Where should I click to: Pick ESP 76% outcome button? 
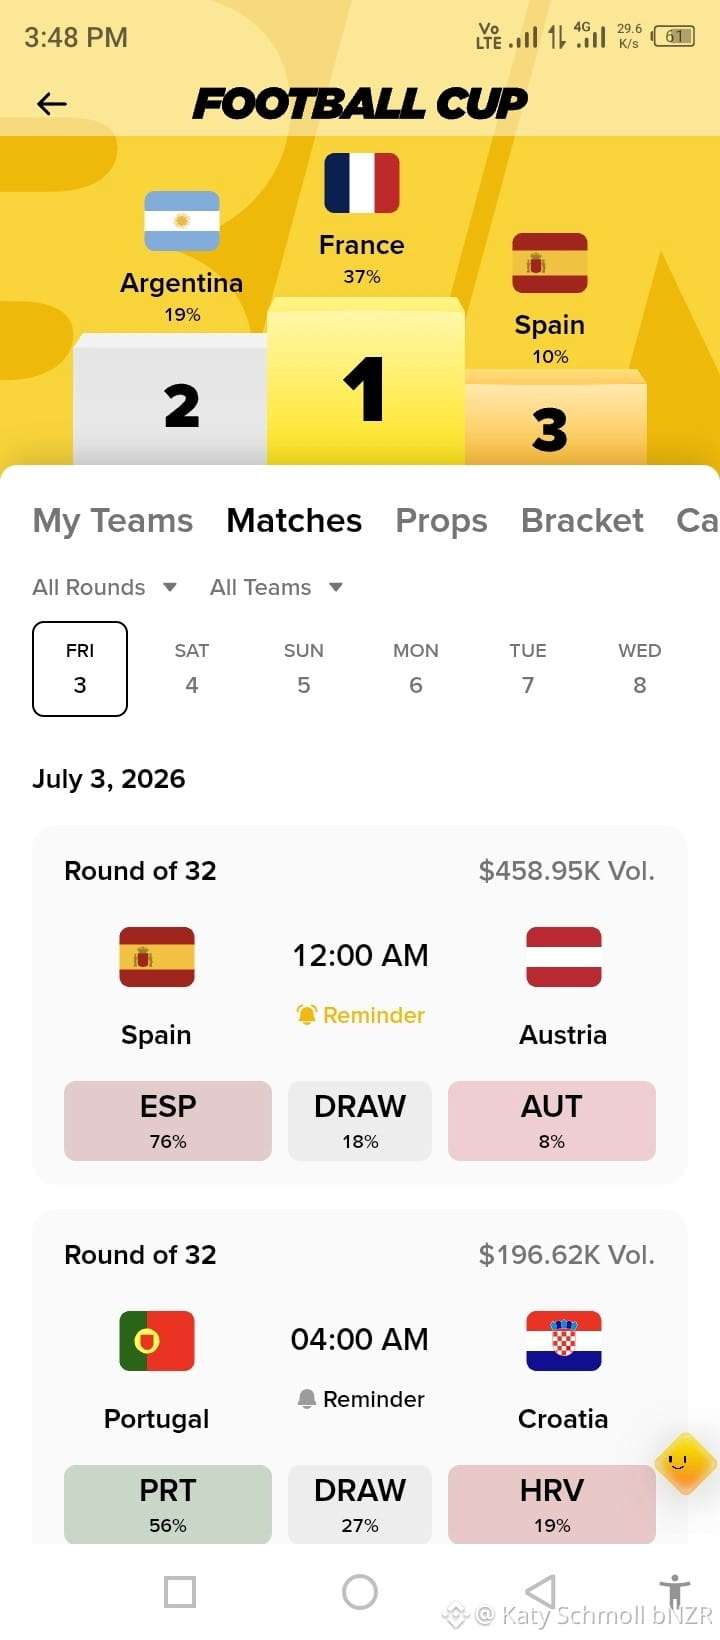click(168, 1121)
